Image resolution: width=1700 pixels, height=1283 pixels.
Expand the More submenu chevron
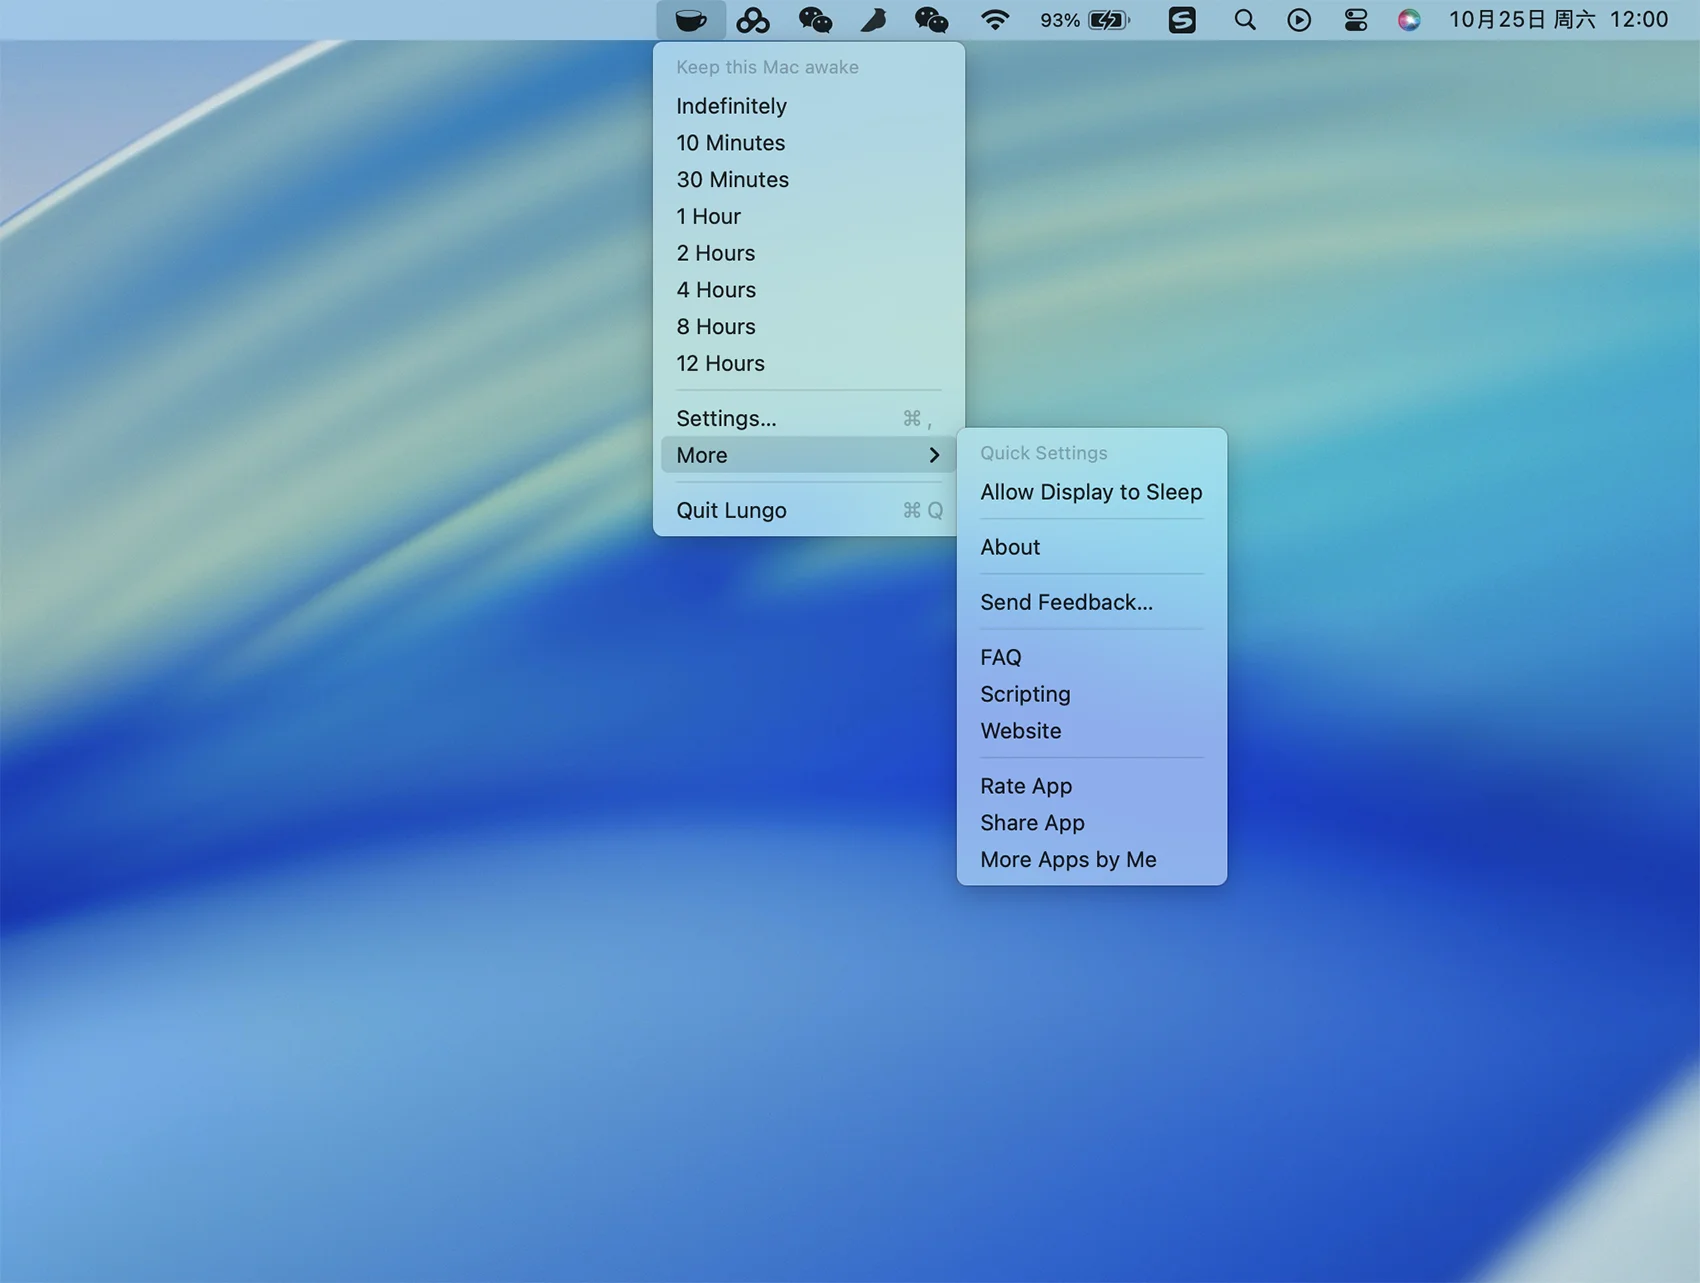click(x=933, y=455)
